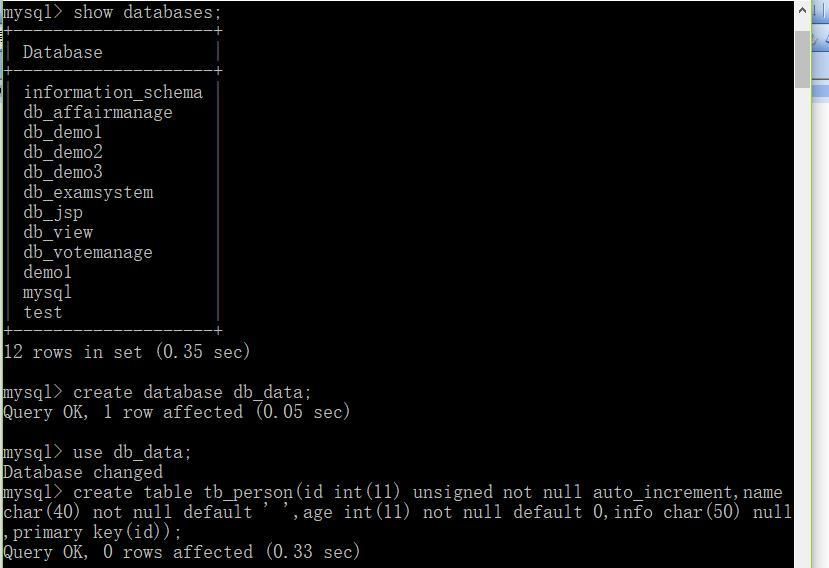Click the db_jsp database entry
Image resolution: width=829 pixels, height=568 pixels.
[x=53, y=213]
